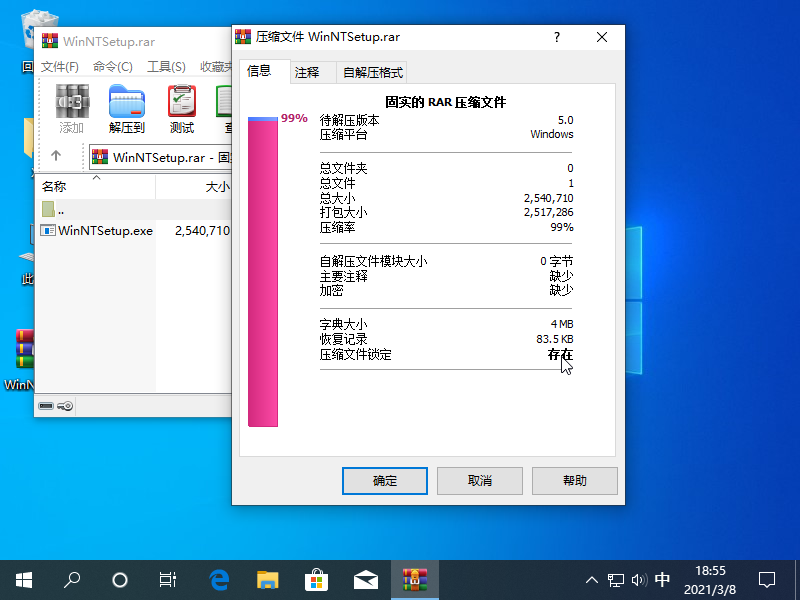
Task: Open the 文件(F) menu
Action: (60, 67)
